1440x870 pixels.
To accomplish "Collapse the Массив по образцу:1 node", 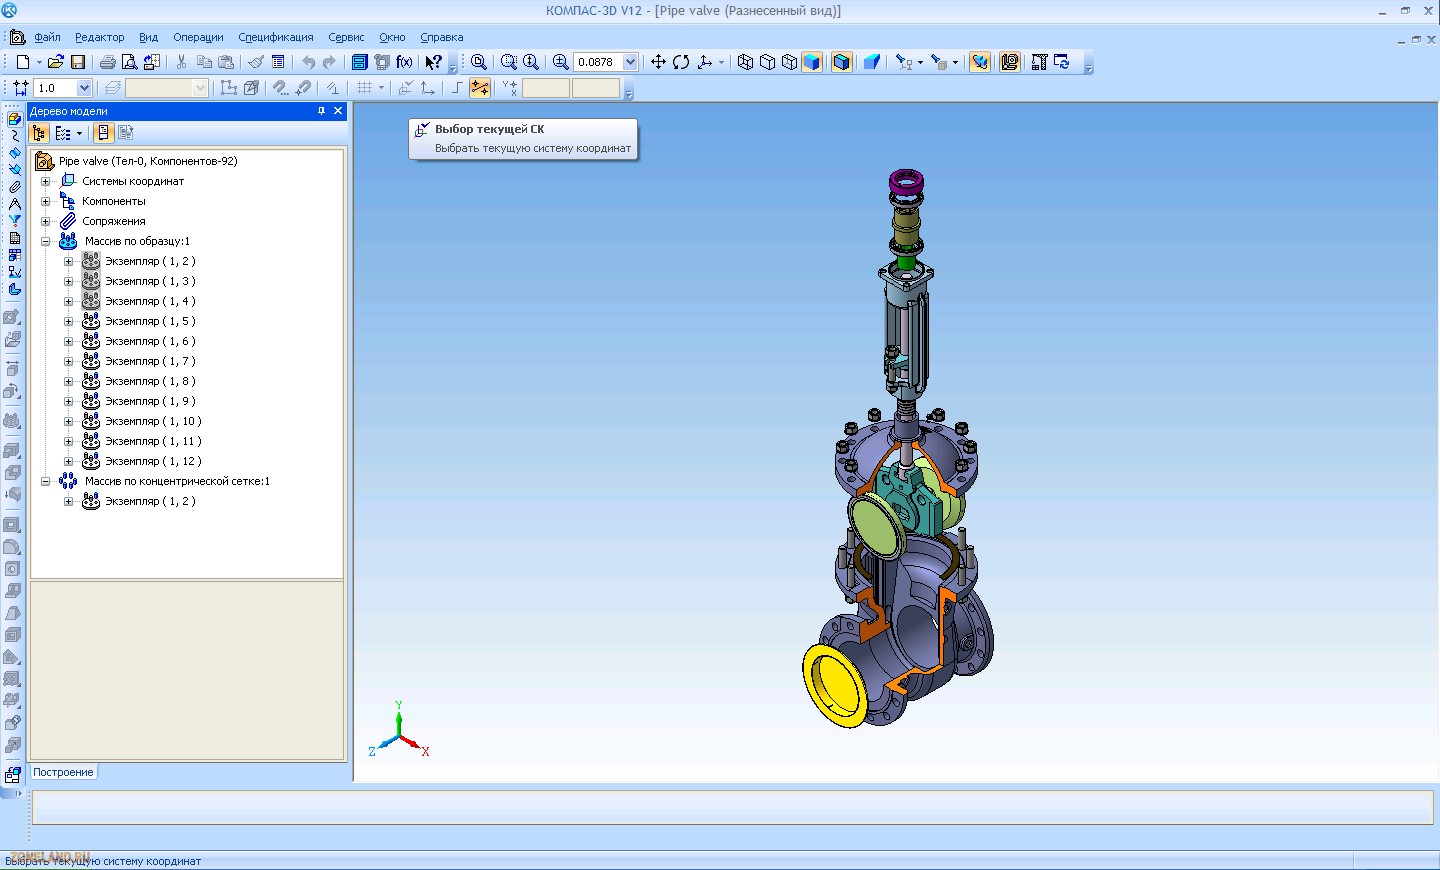I will [45, 241].
